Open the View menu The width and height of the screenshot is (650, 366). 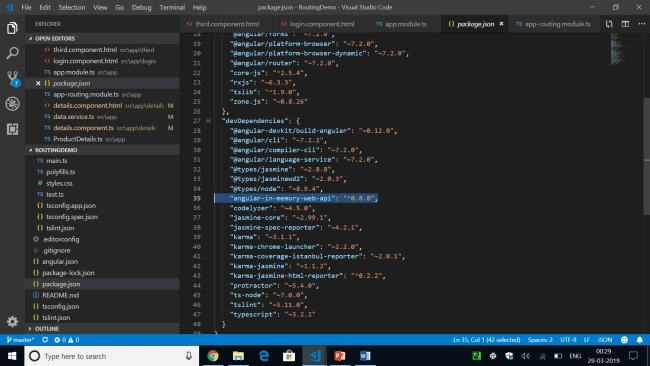click(x=100, y=7)
